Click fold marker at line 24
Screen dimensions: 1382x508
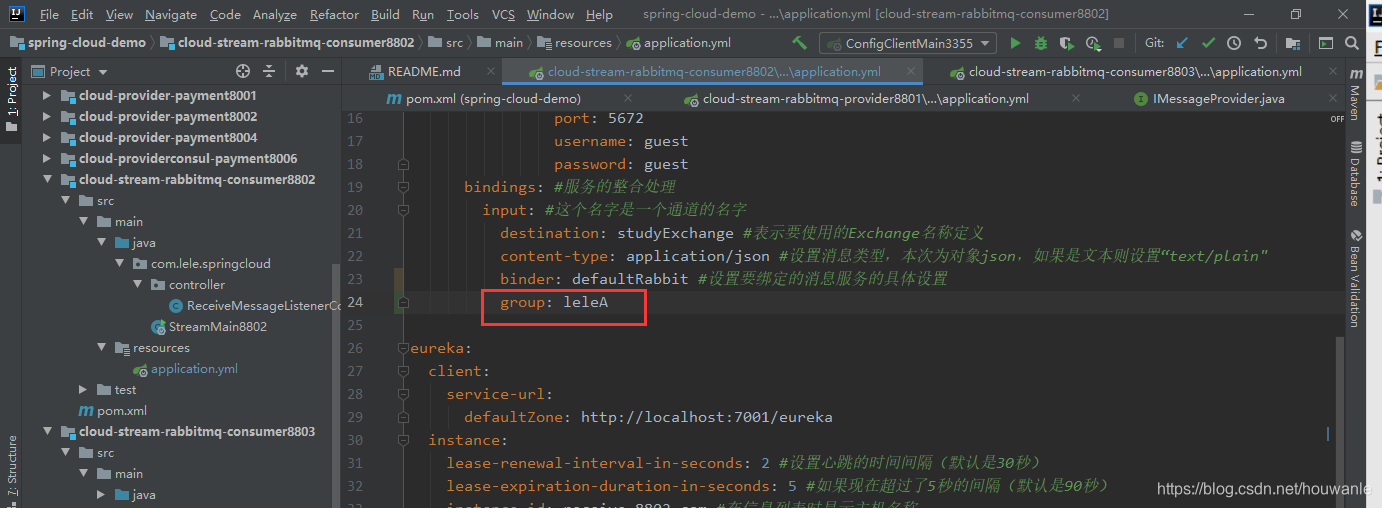pyautogui.click(x=403, y=302)
